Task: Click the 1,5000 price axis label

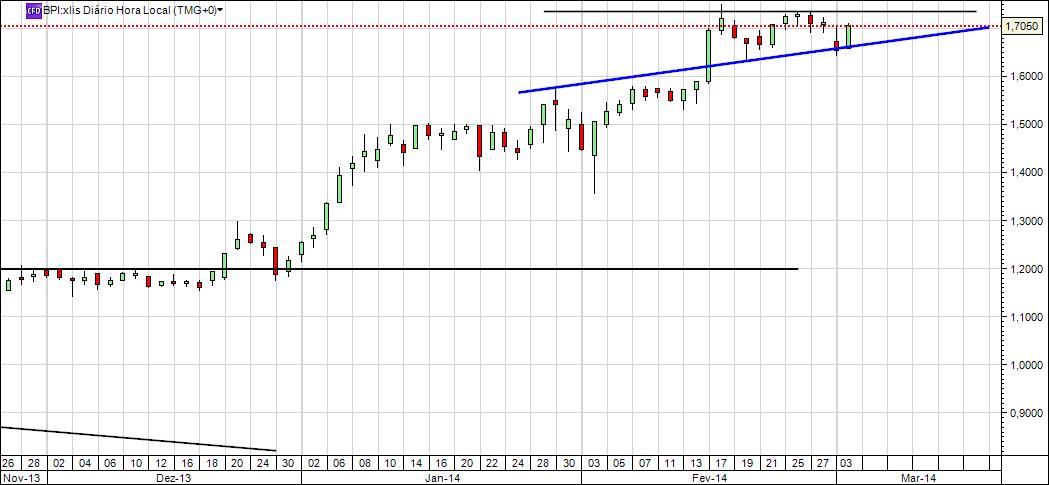Action: pos(1025,124)
